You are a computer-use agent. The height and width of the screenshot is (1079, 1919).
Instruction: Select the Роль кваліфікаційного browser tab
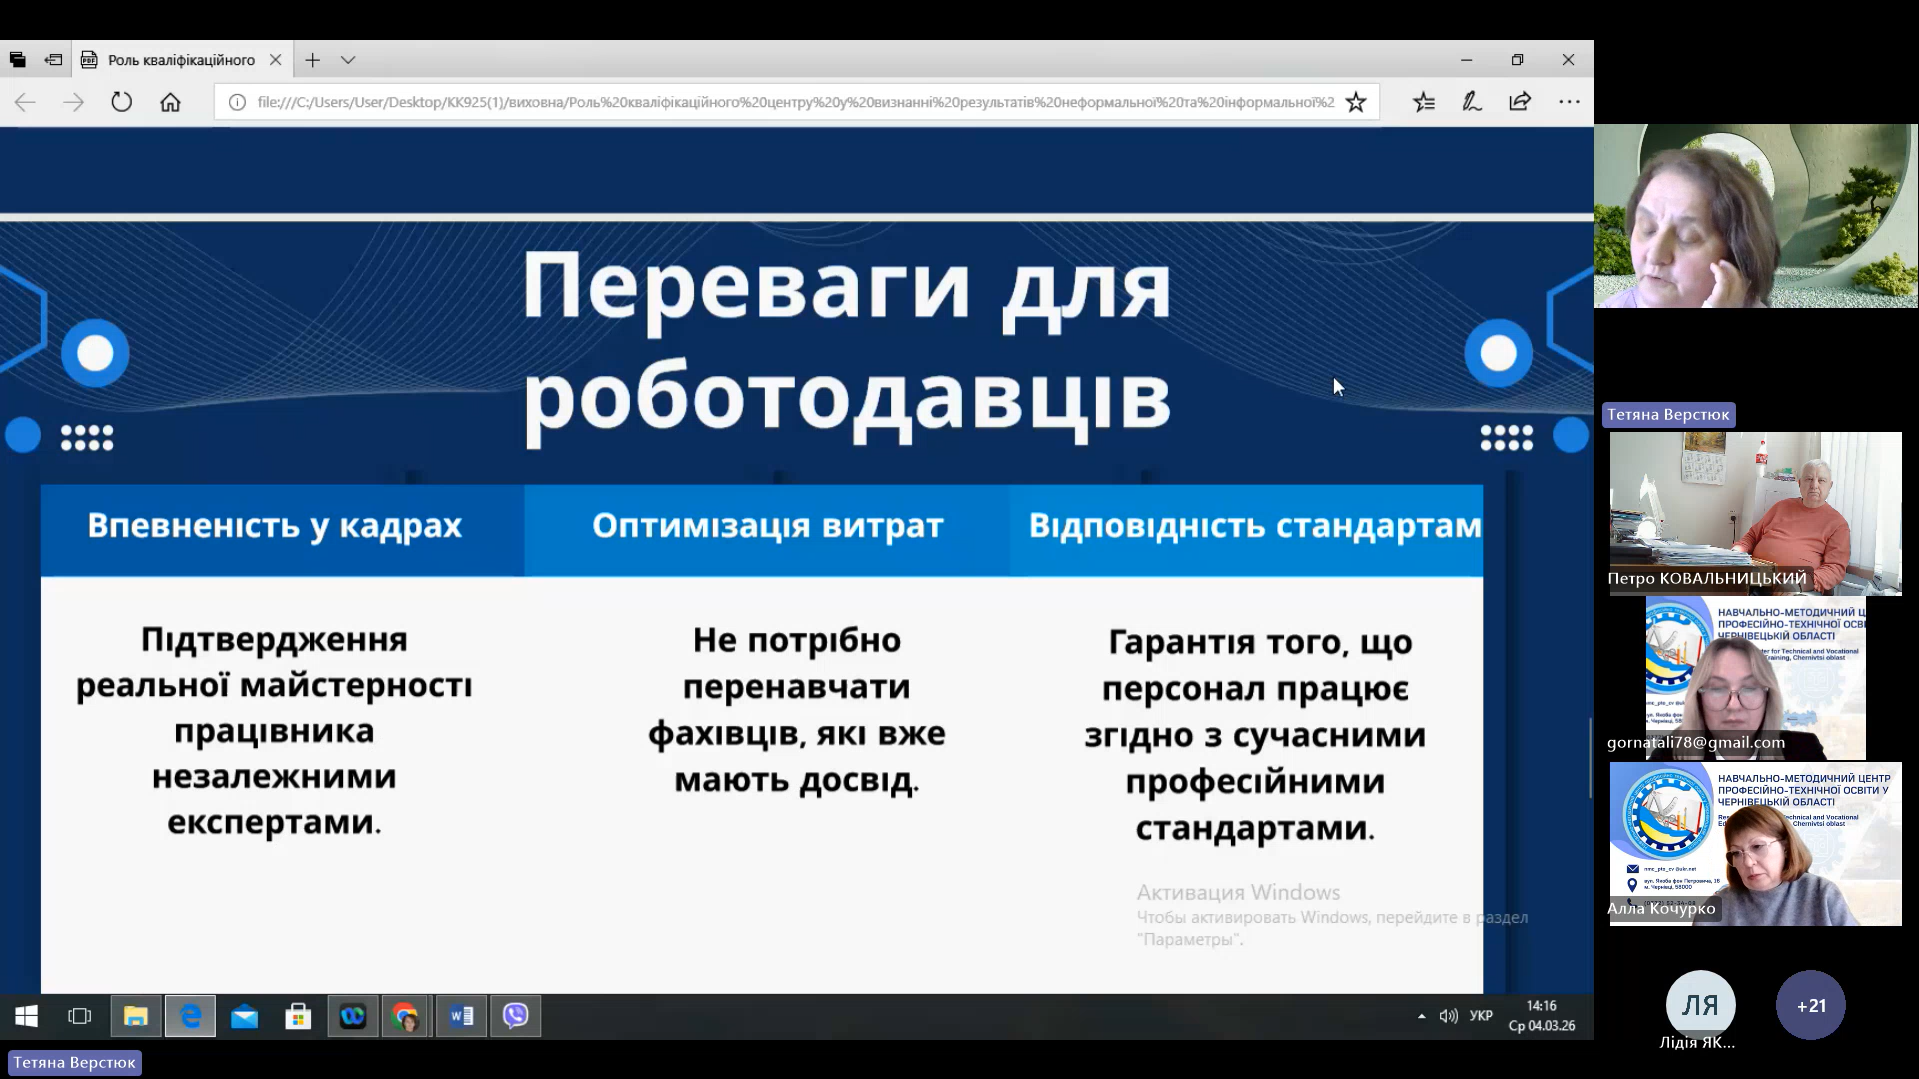(181, 60)
